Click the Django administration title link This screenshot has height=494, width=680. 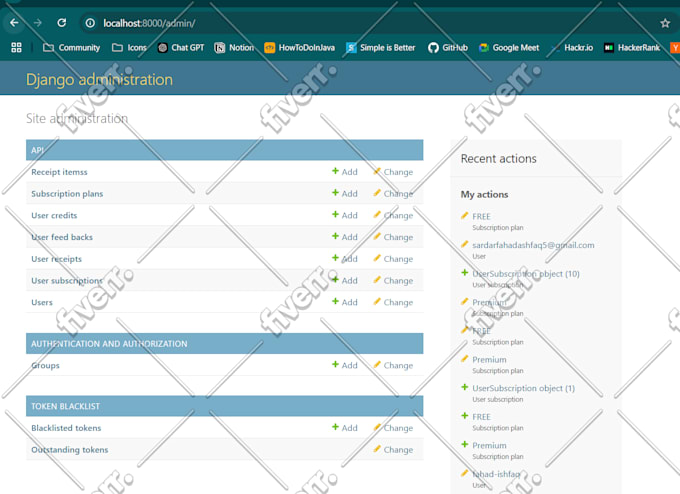tap(99, 79)
